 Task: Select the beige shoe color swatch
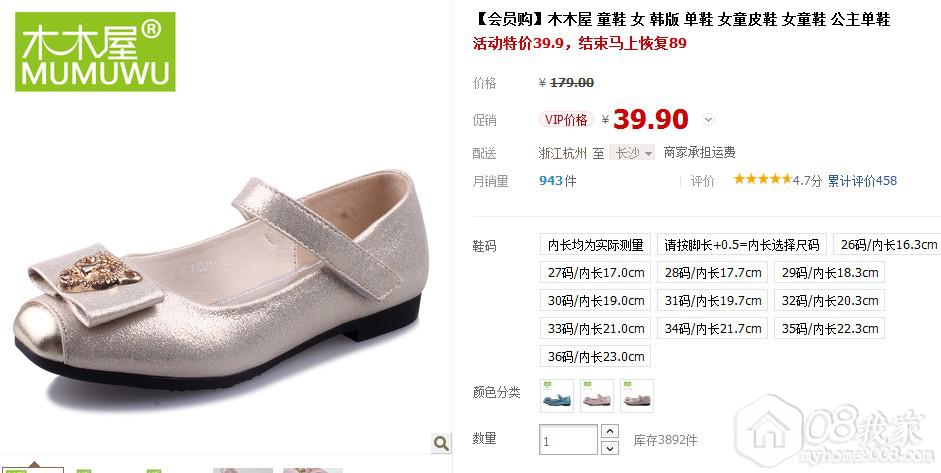637,396
